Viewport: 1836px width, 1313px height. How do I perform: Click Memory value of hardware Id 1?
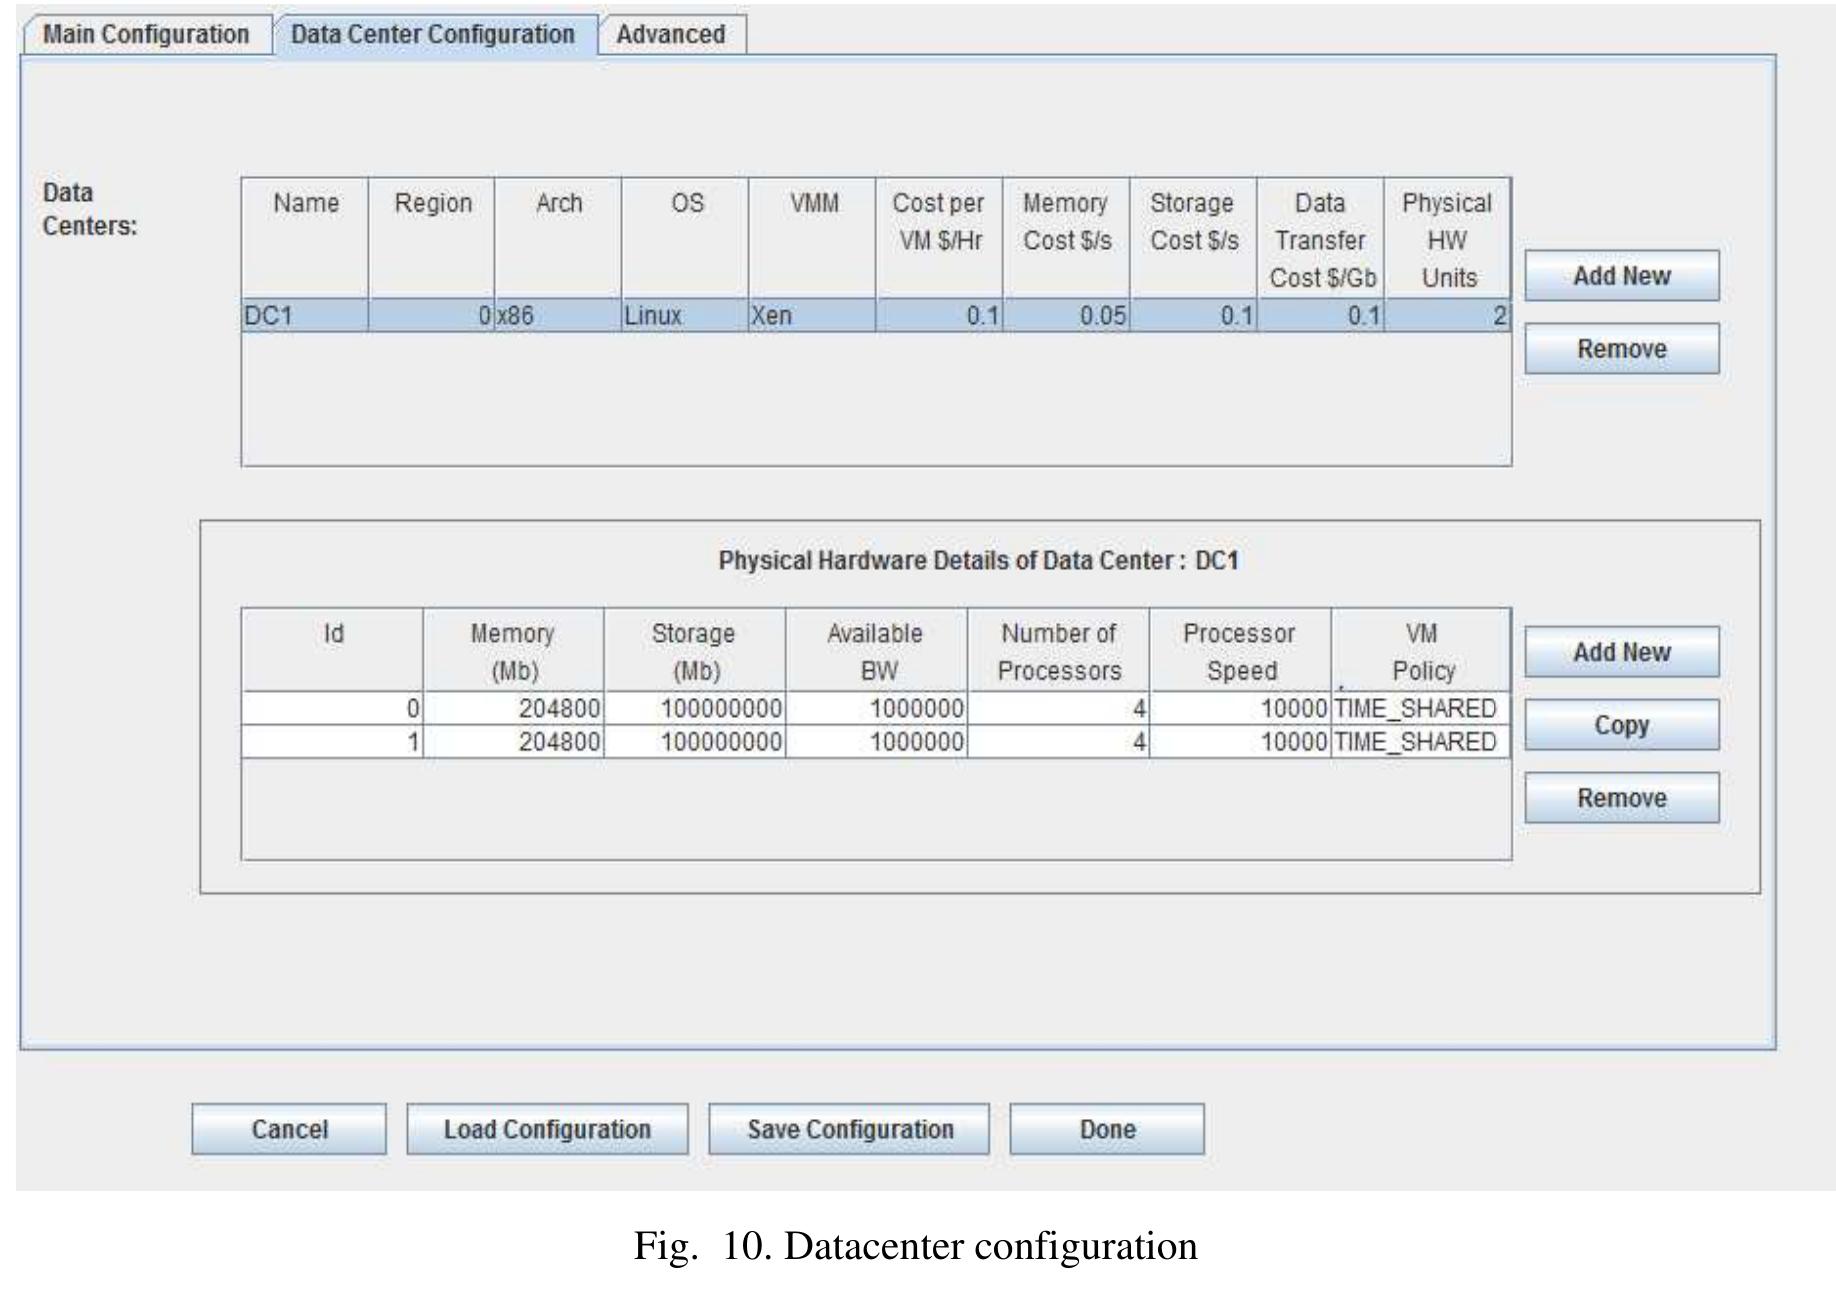(514, 742)
